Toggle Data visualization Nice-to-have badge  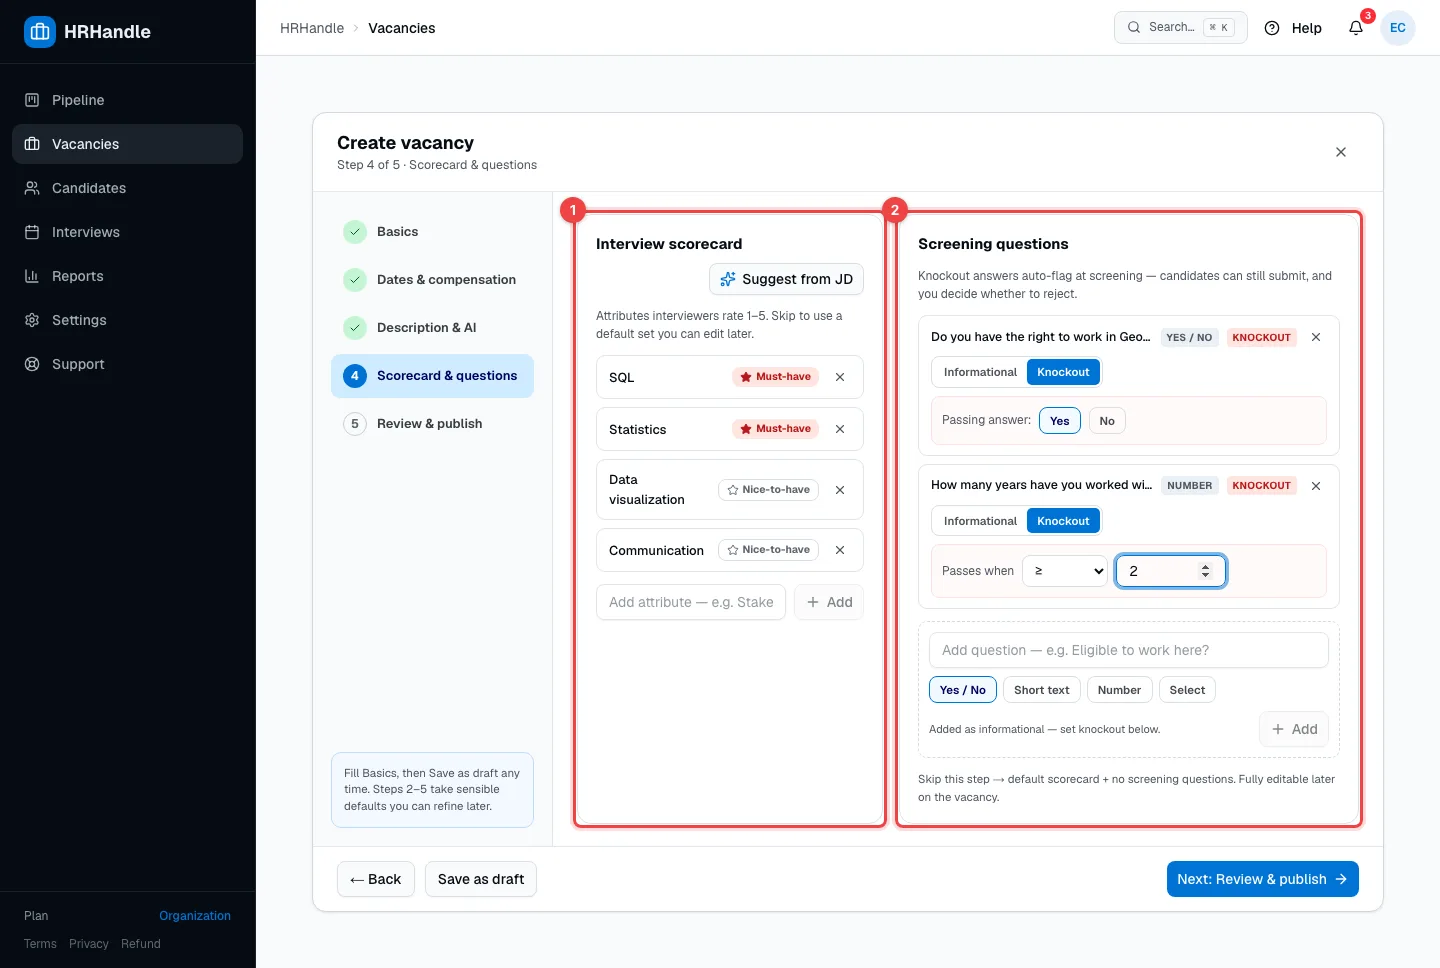pyautogui.click(x=769, y=490)
